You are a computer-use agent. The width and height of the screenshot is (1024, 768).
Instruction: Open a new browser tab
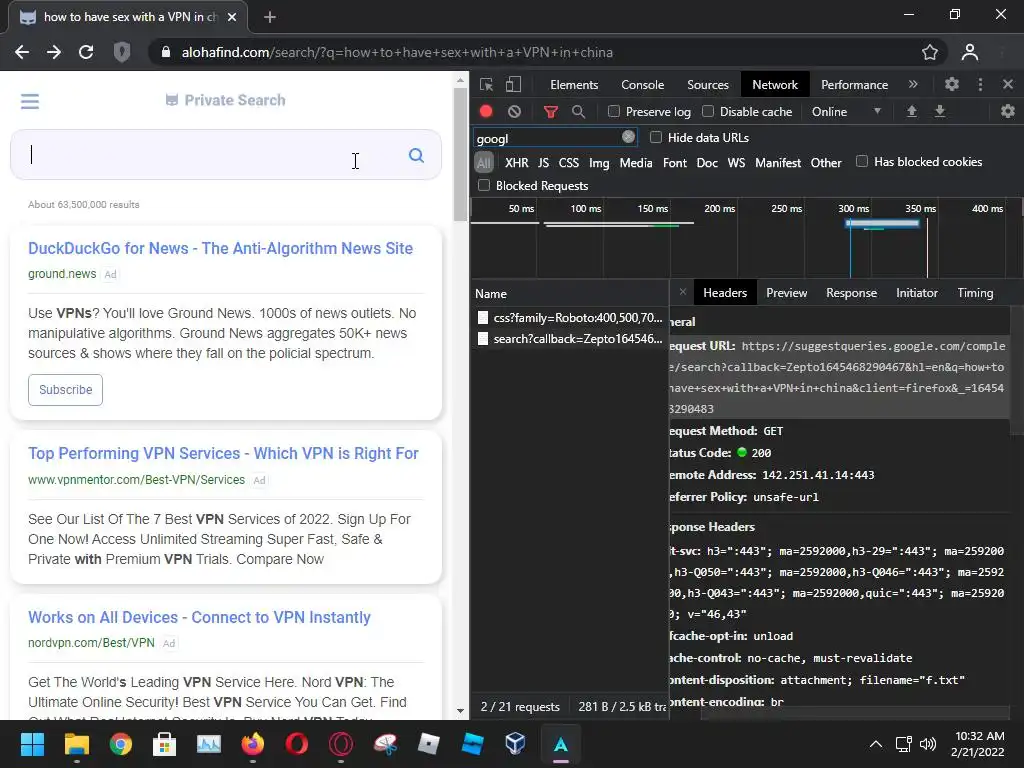pos(270,17)
